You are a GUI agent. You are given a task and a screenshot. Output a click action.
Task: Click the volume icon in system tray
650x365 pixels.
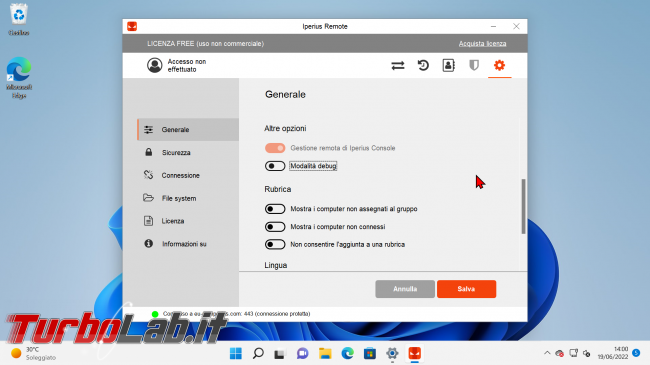pyautogui.click(x=587, y=353)
